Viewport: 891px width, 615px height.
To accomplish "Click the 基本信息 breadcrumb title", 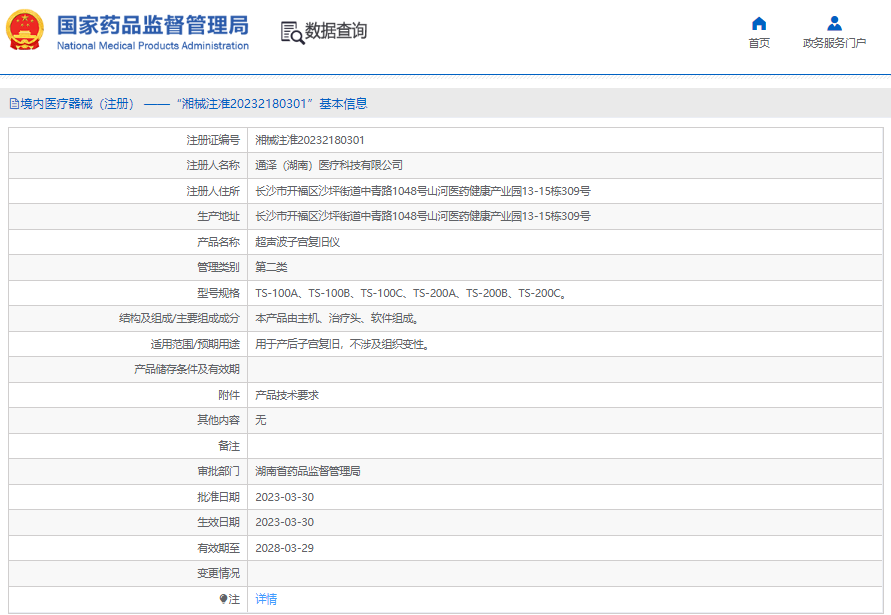I will [343, 104].
